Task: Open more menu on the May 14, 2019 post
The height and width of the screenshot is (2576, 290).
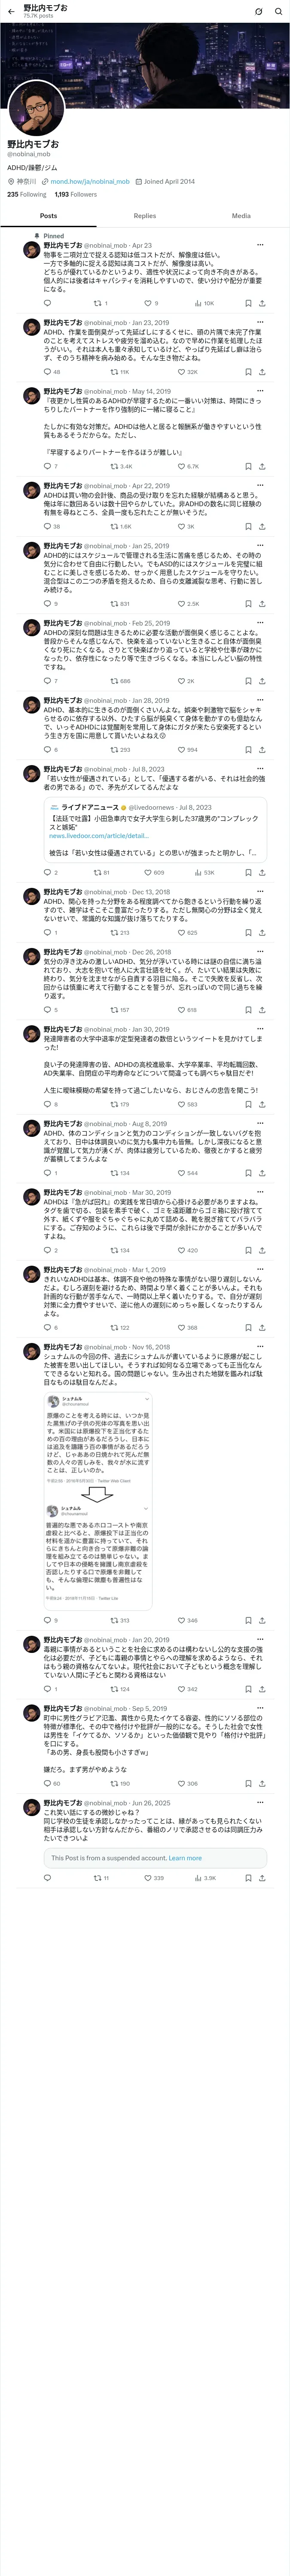Action: [x=260, y=391]
